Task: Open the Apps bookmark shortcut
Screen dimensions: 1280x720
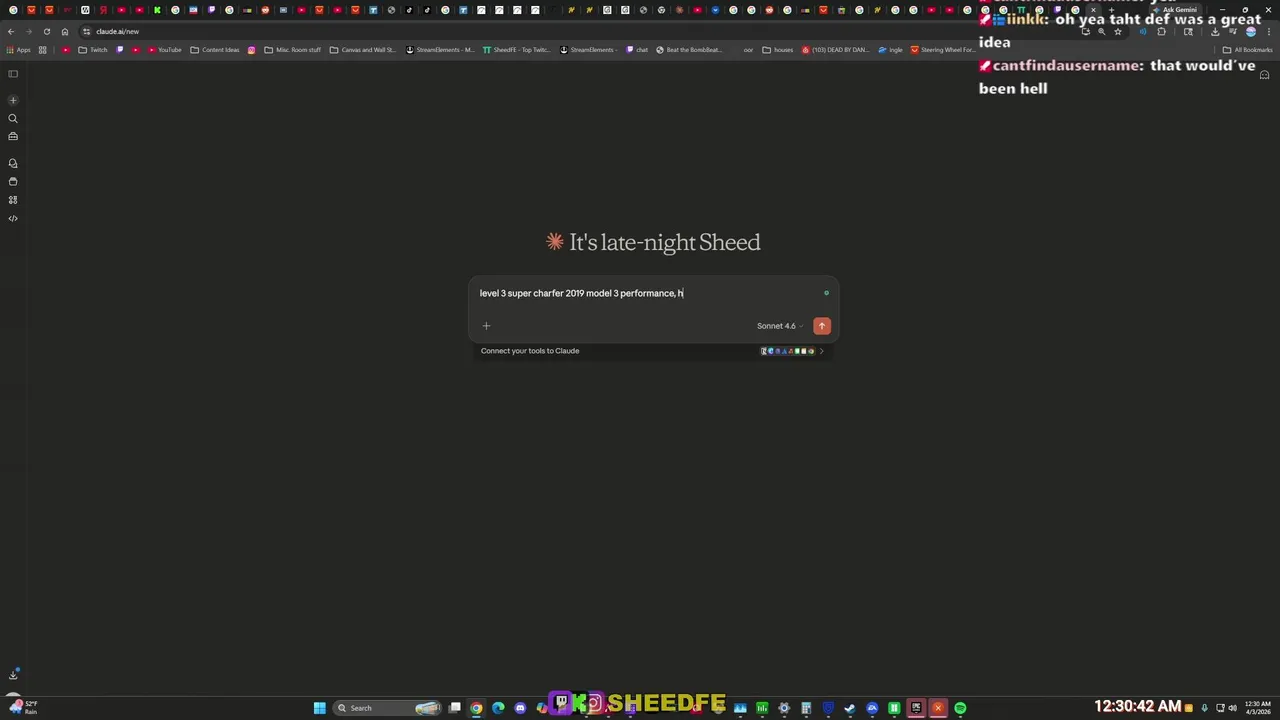Action: click(19, 50)
